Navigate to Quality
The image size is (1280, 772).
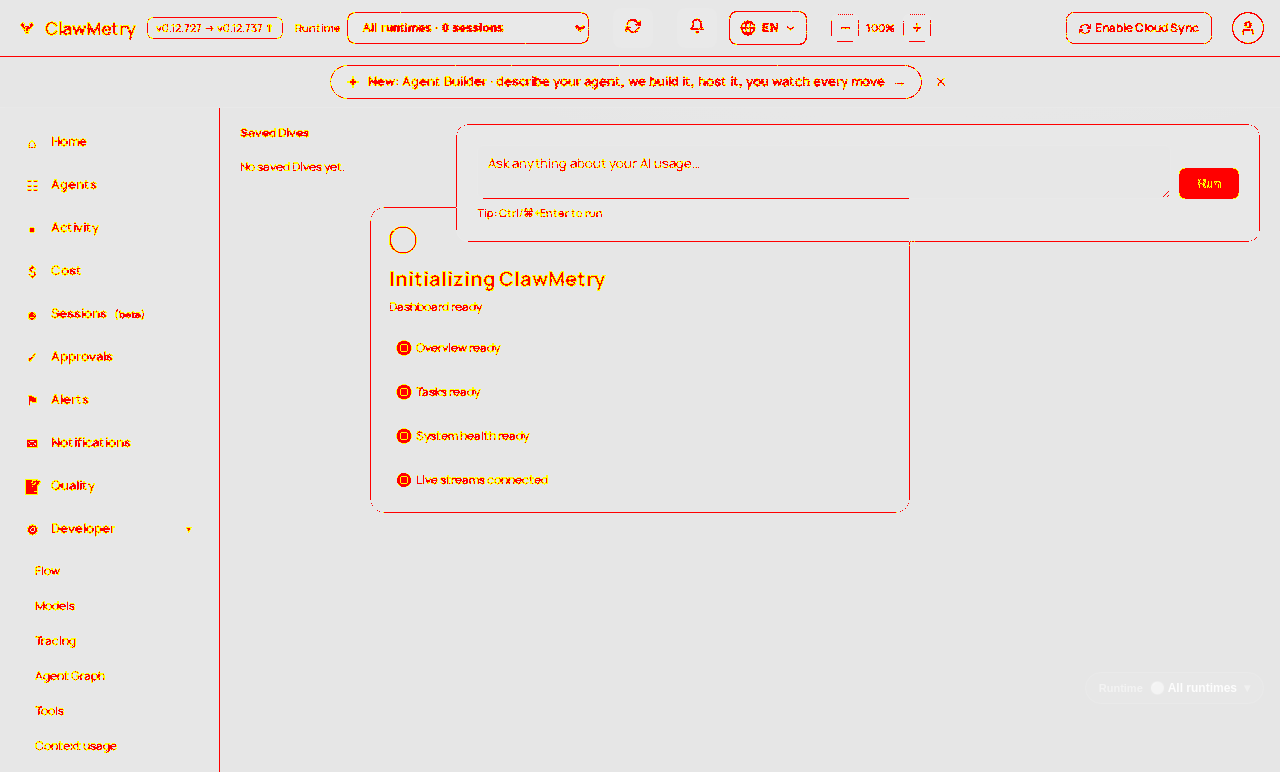[110, 487]
